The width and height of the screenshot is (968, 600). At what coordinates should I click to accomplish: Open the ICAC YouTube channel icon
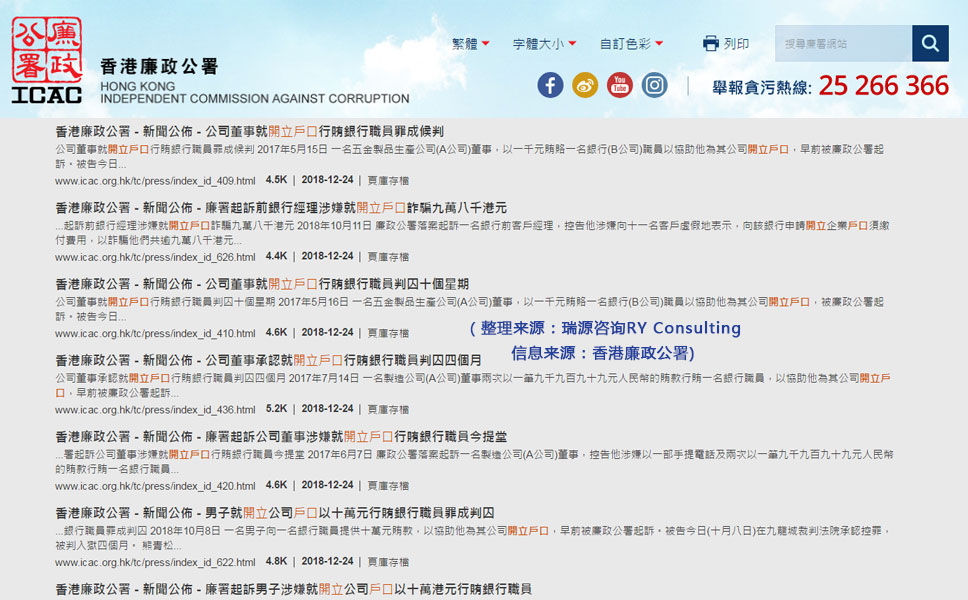pos(619,85)
